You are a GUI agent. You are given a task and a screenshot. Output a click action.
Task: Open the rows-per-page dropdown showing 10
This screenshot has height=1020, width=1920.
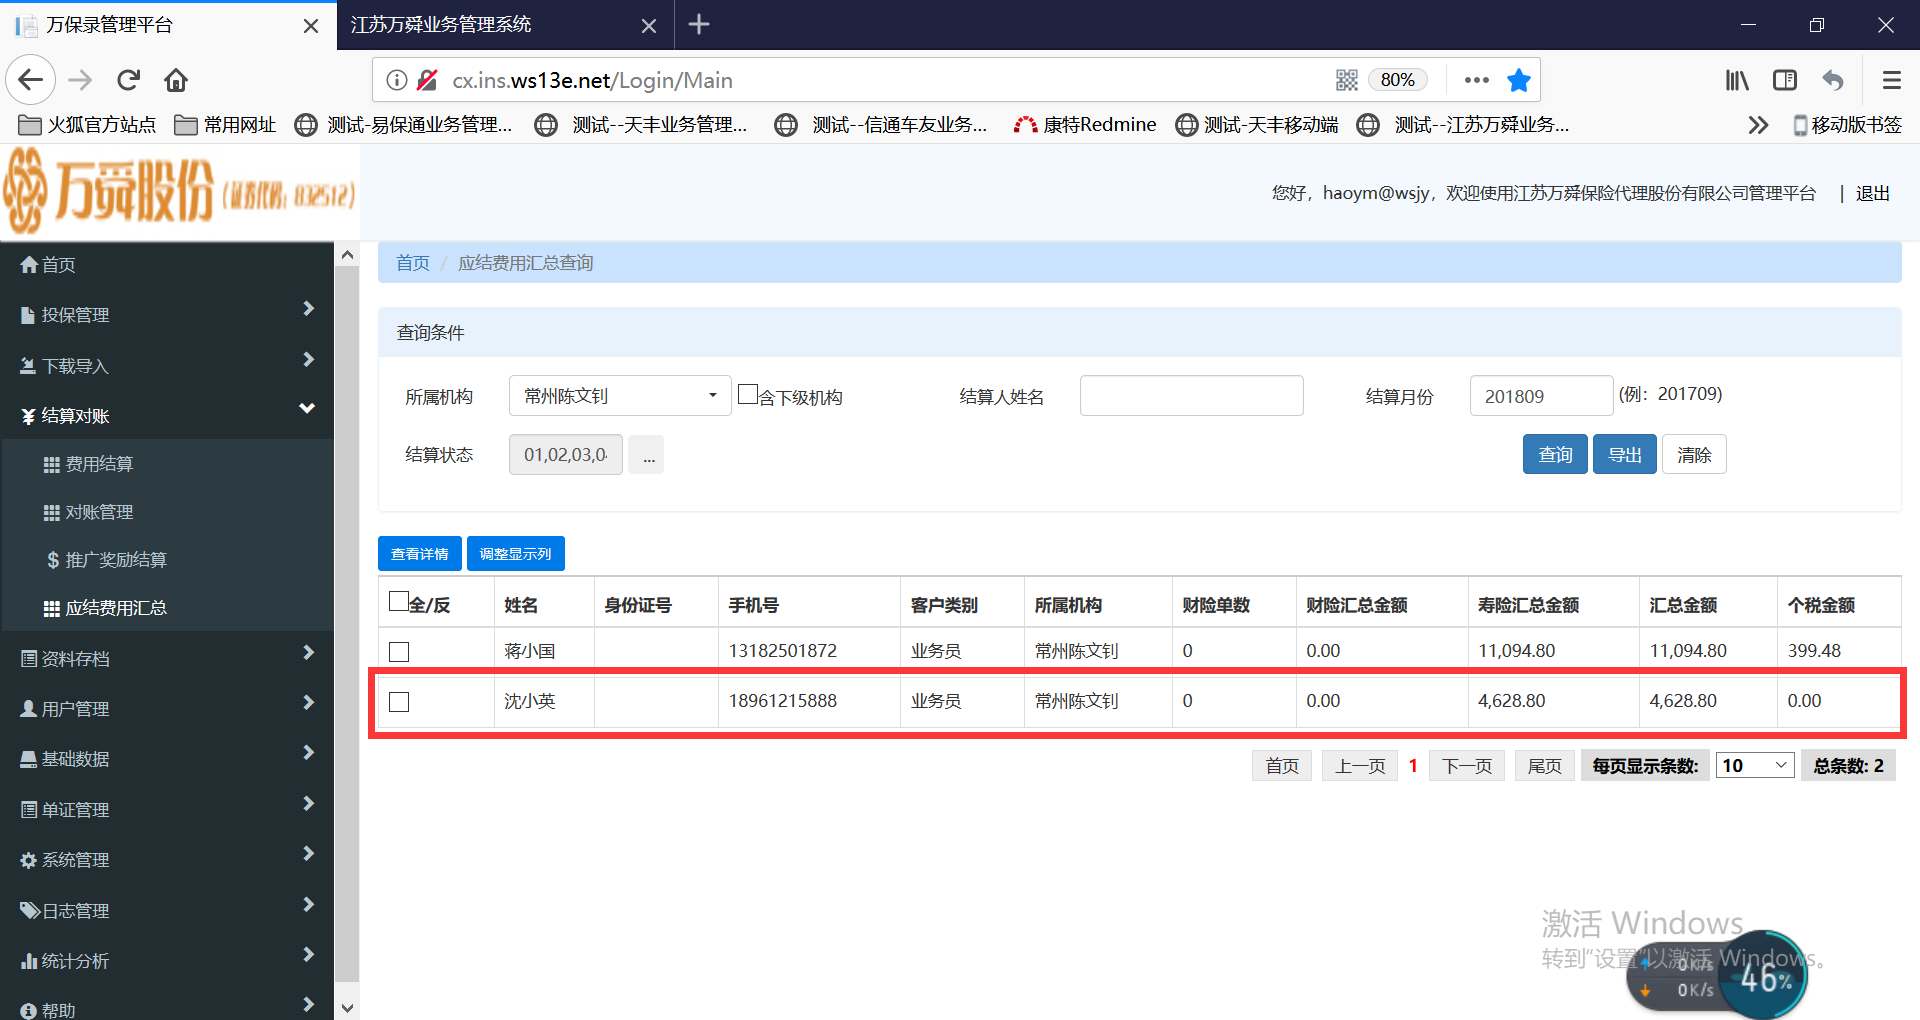tap(1754, 766)
